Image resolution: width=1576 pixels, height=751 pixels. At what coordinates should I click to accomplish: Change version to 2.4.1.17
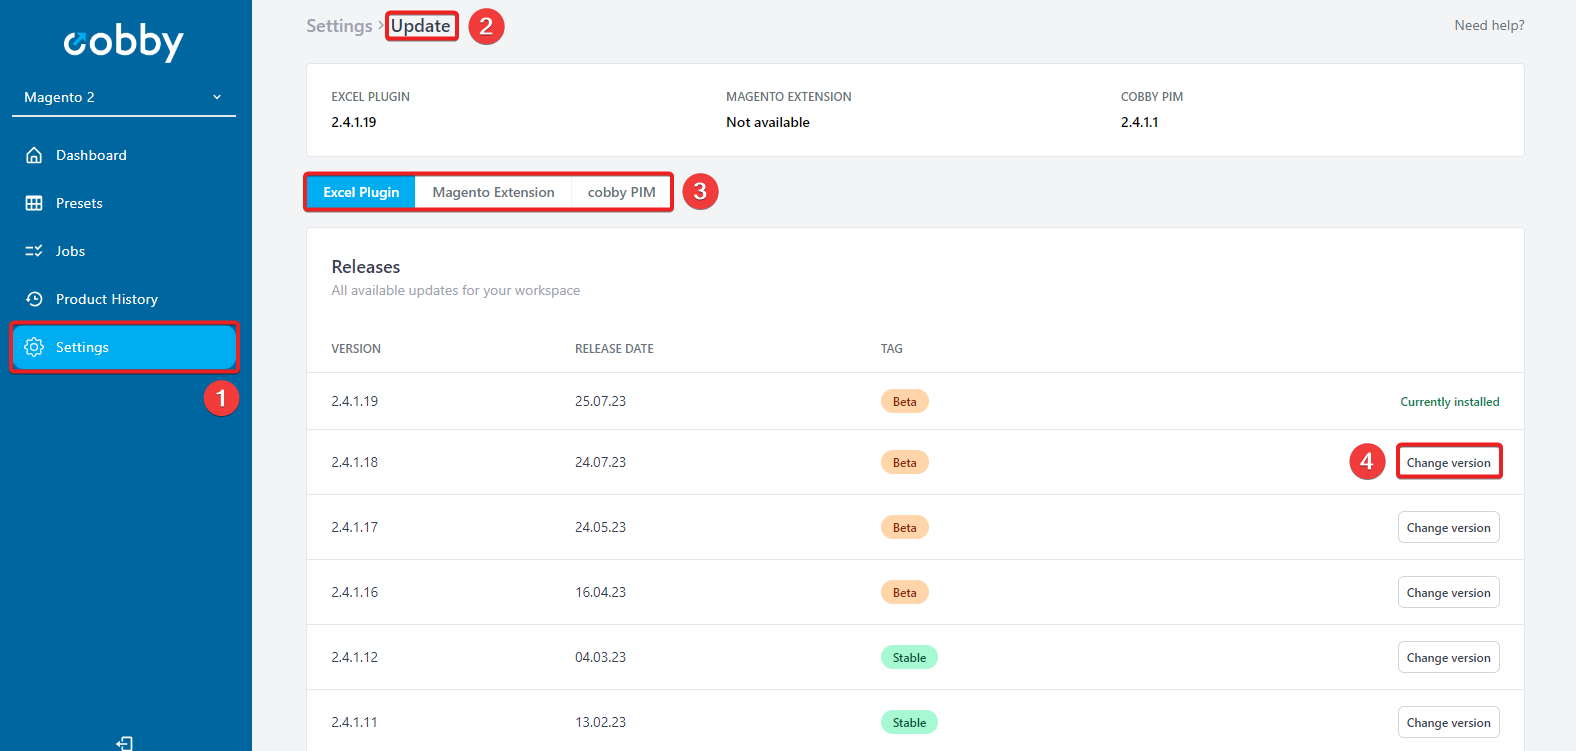click(x=1448, y=527)
